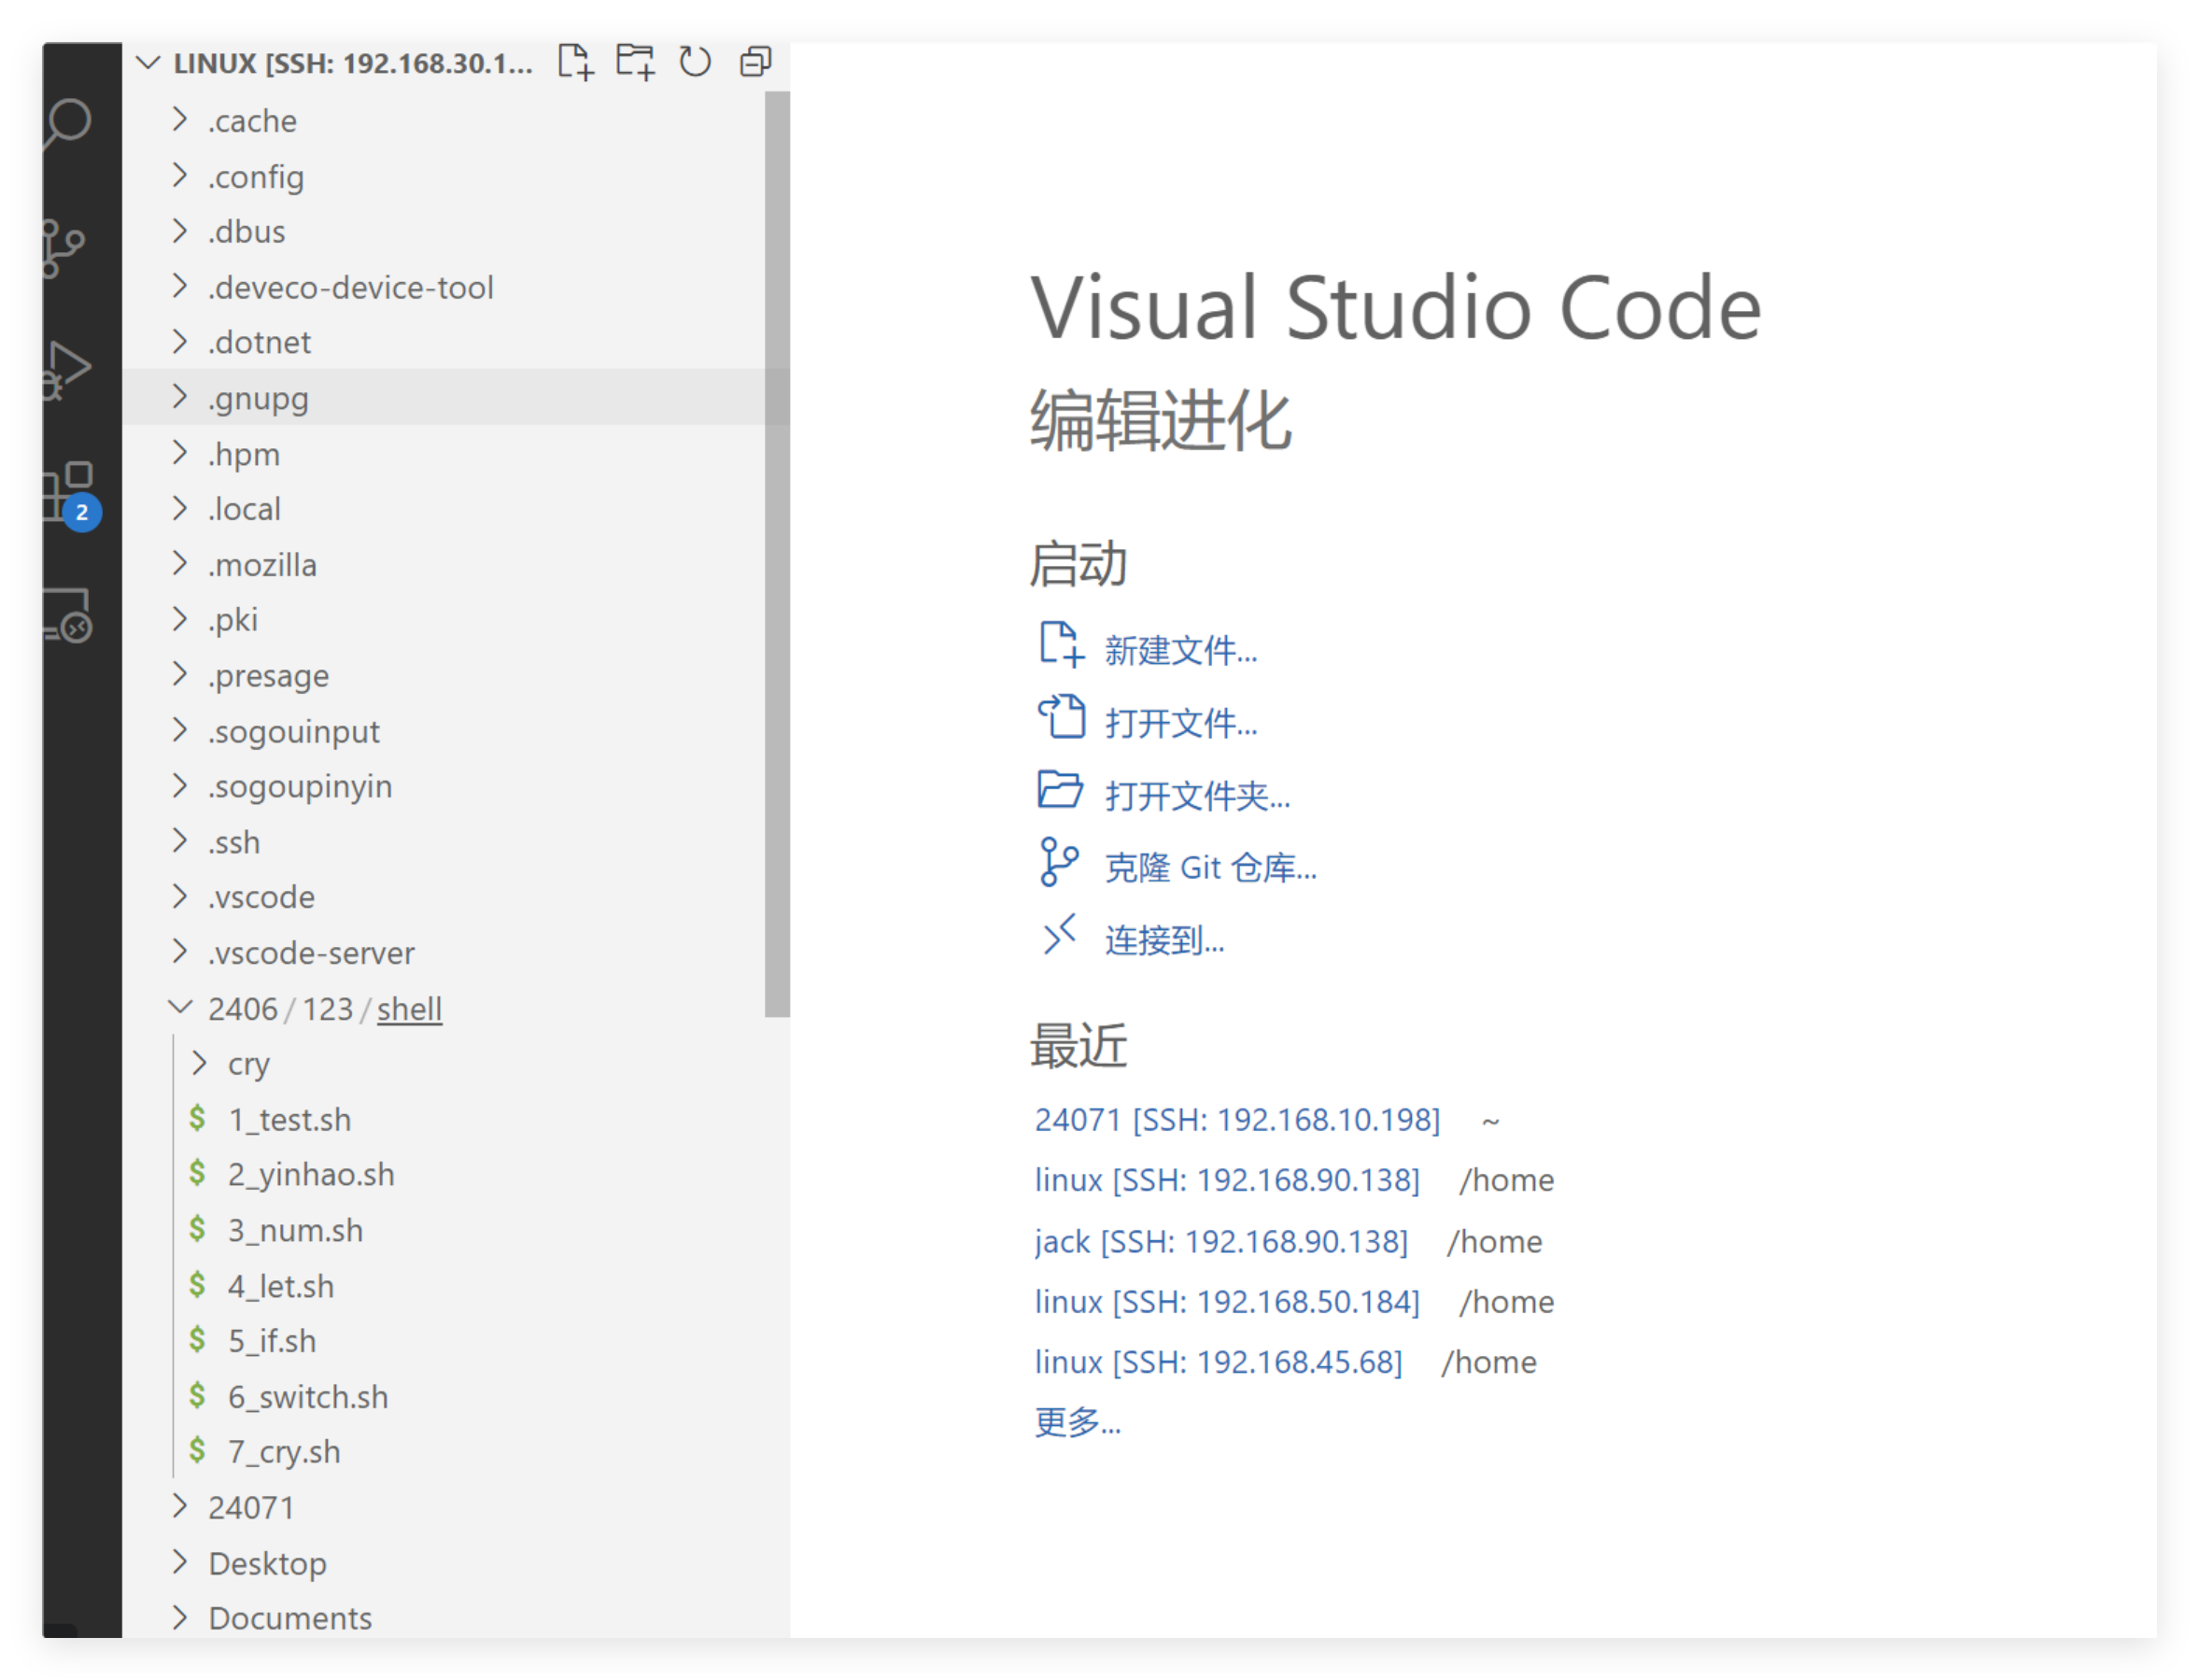Viewport: 2199px width, 1680px height.
Task: Click the 新建文件 (New File) start link
Action: coord(1180,651)
